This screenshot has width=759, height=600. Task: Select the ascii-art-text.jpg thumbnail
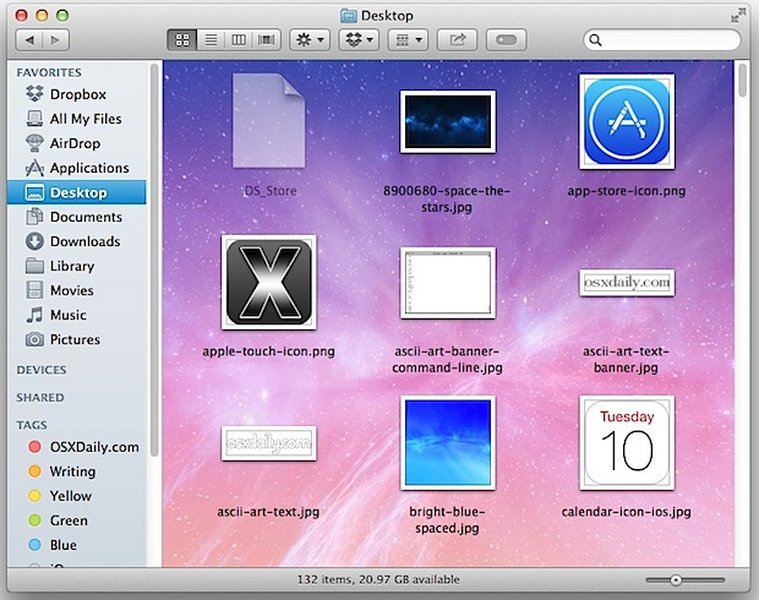(x=269, y=443)
